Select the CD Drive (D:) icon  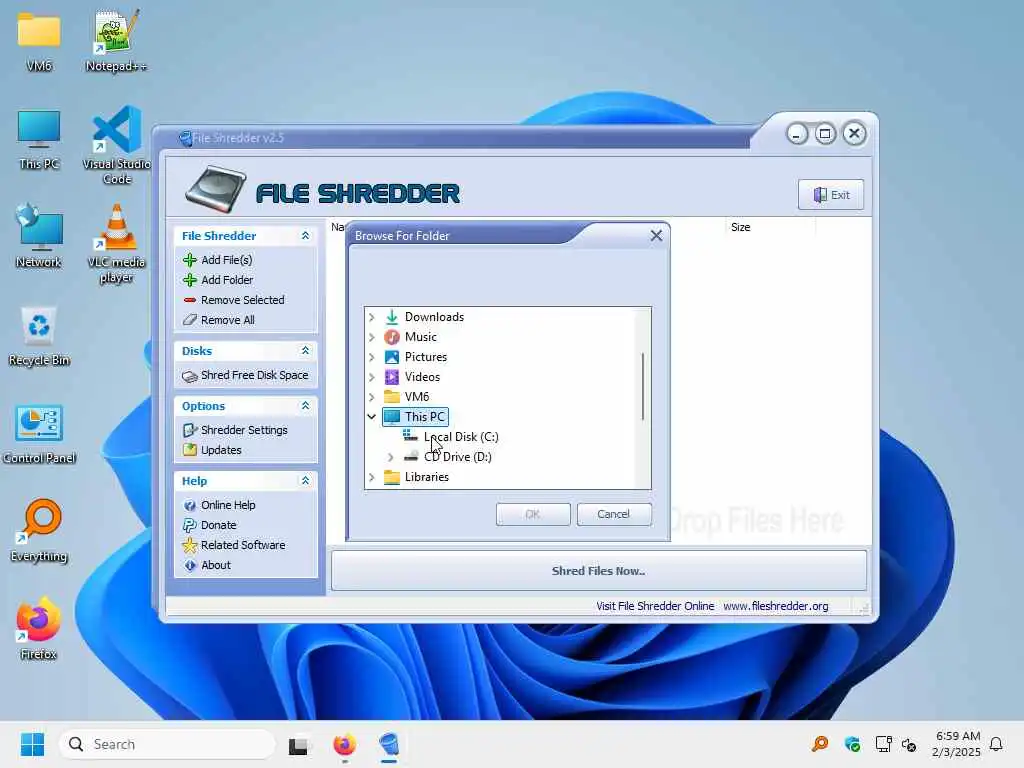pyautogui.click(x=411, y=456)
